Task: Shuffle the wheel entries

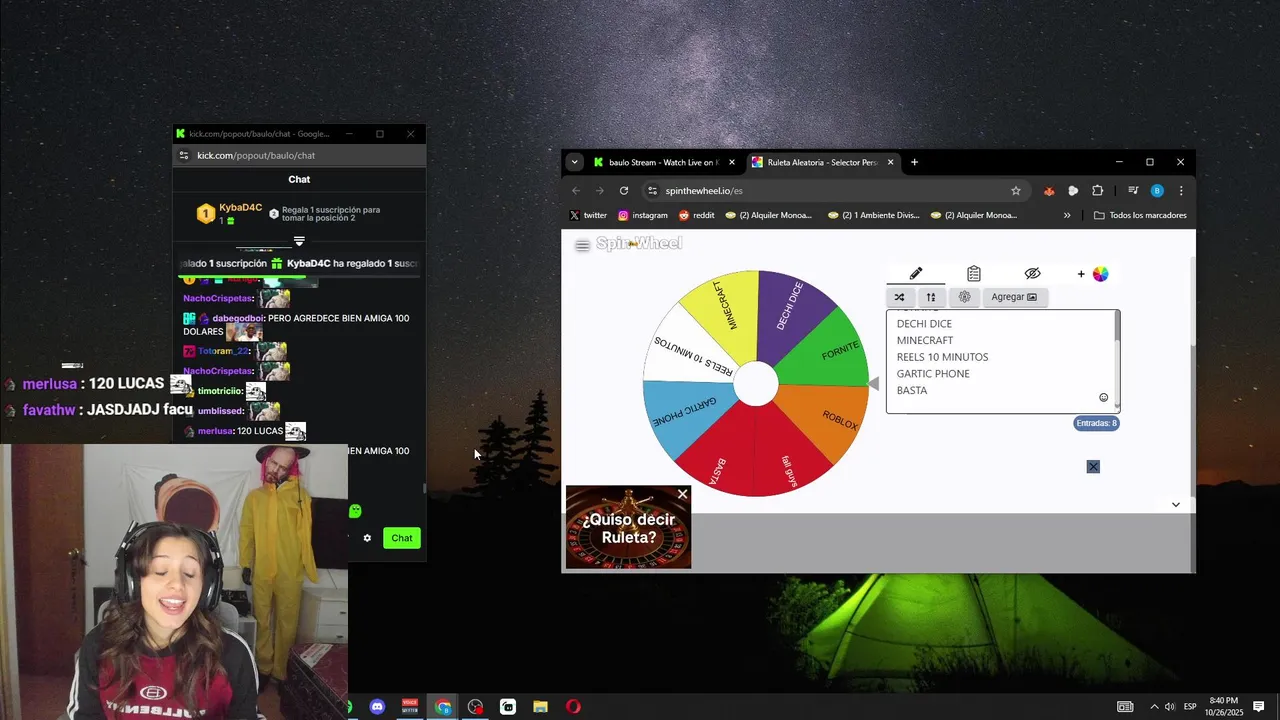Action: tap(899, 297)
